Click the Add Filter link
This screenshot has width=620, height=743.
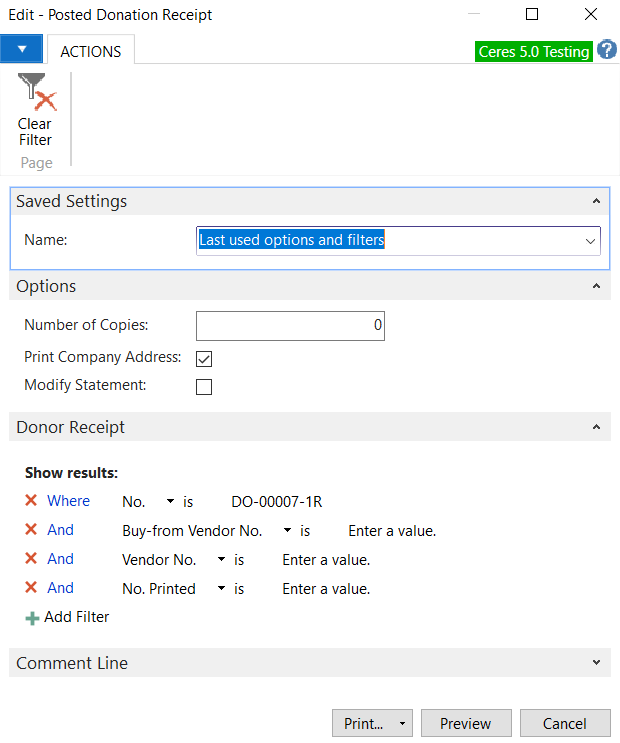click(x=77, y=617)
